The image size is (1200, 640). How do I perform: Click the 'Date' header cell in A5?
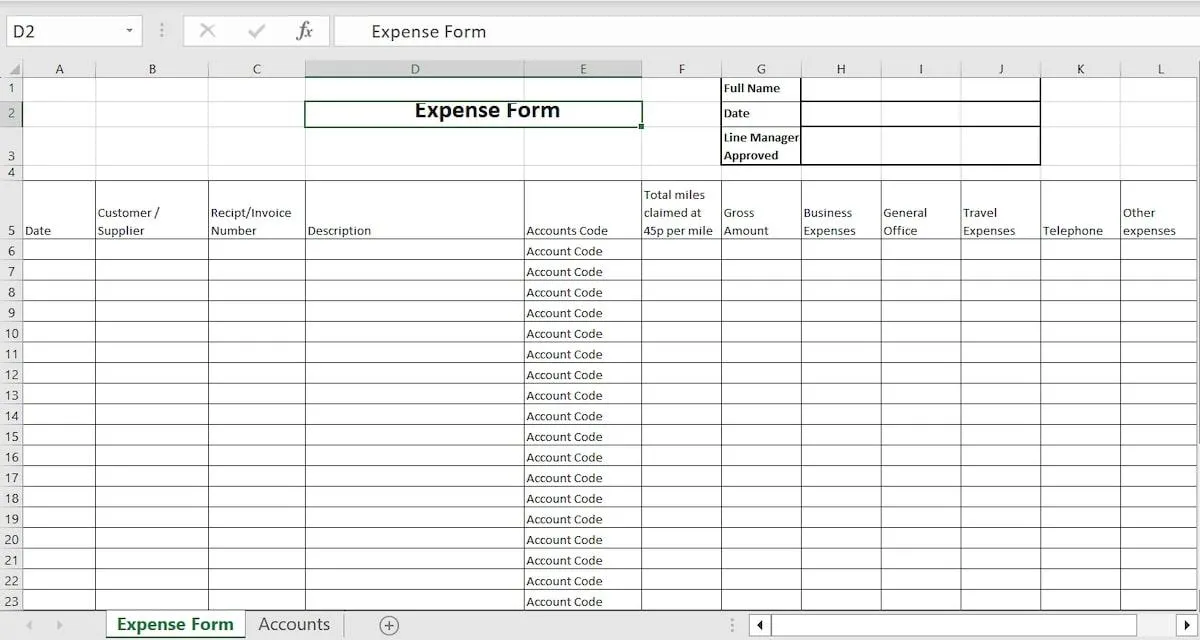(59, 210)
